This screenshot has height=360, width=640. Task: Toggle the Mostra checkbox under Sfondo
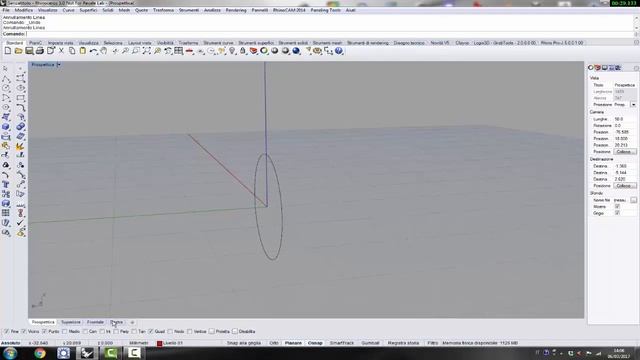coord(617,207)
